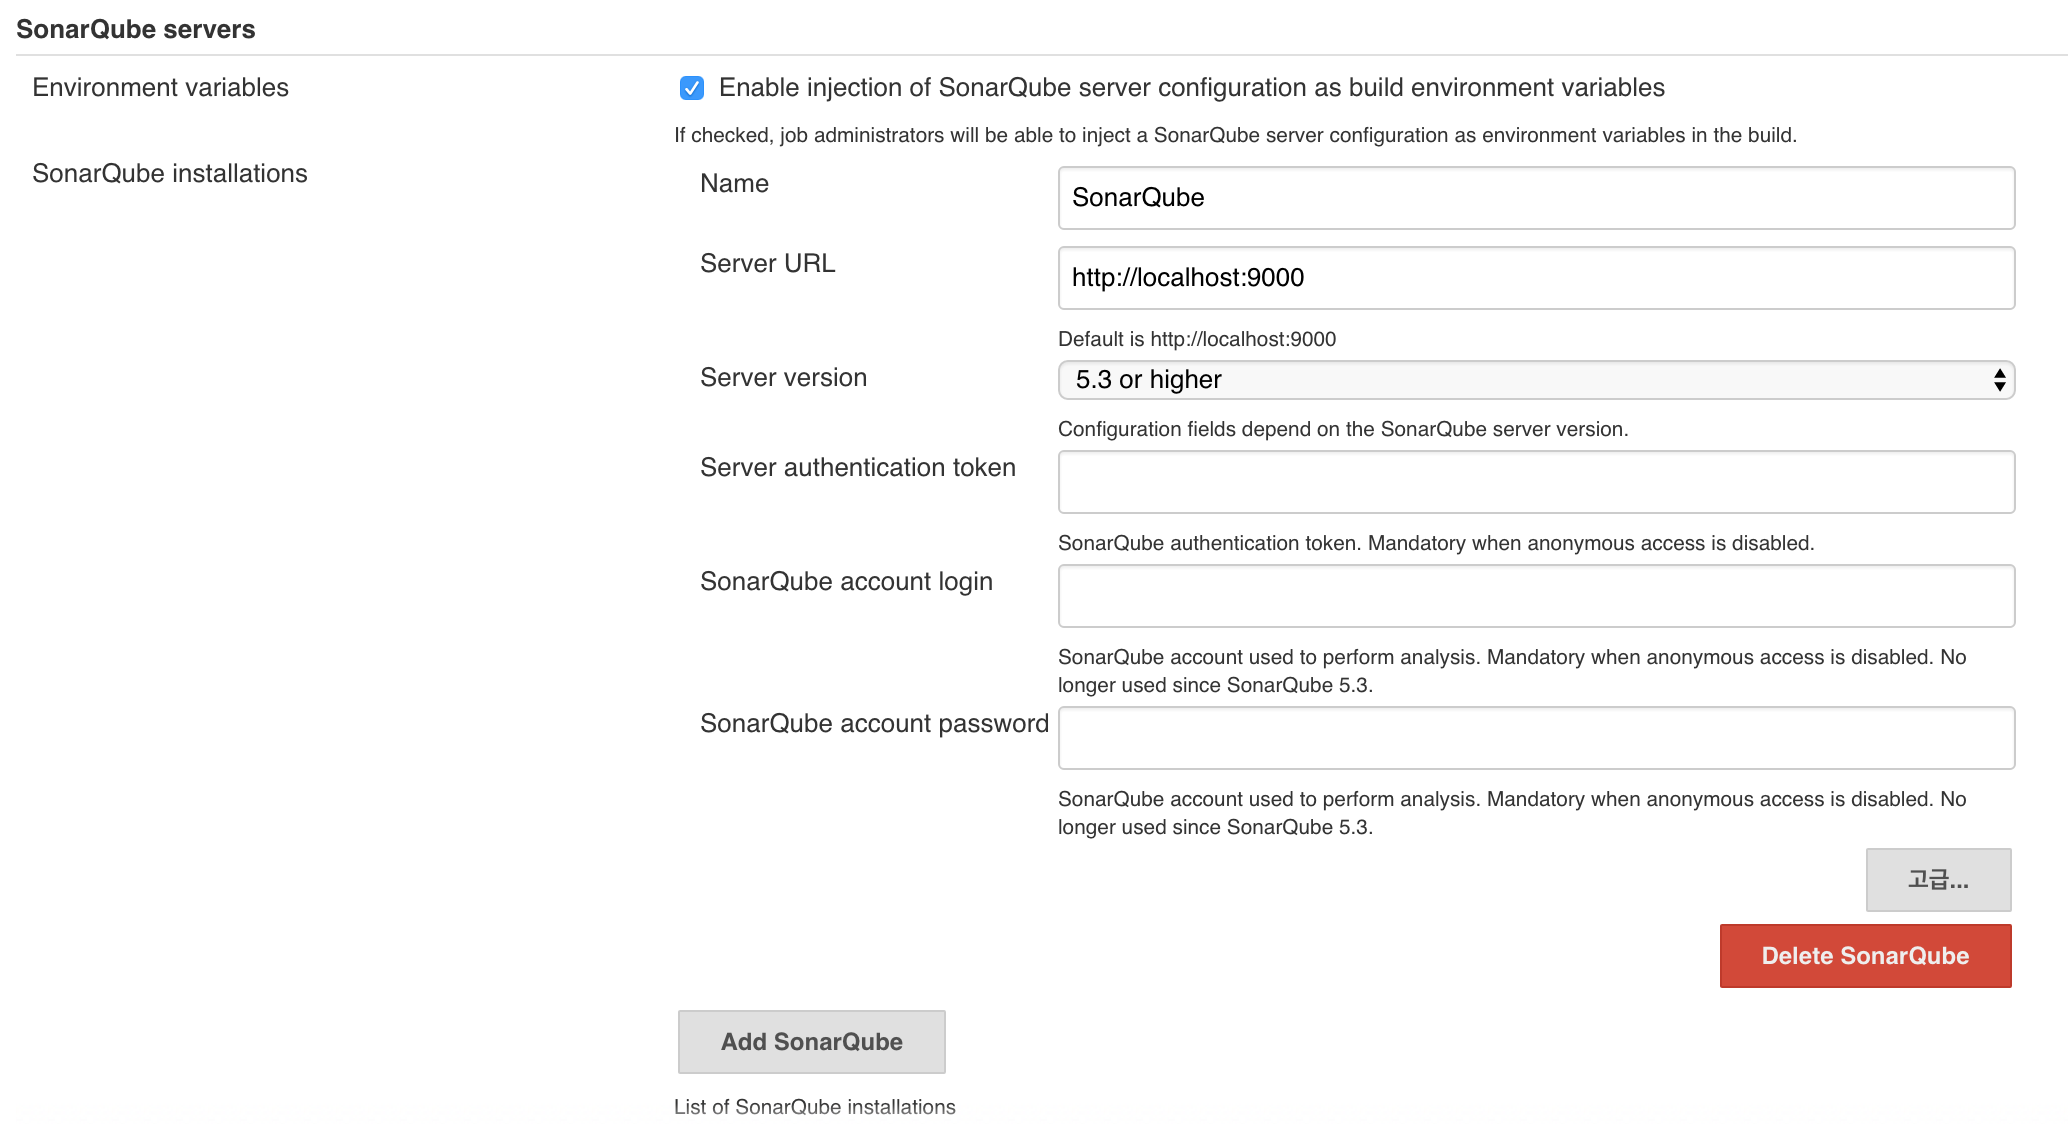The image size is (2068, 1124).
Task: Click the Environment variables label
Action: 160,88
